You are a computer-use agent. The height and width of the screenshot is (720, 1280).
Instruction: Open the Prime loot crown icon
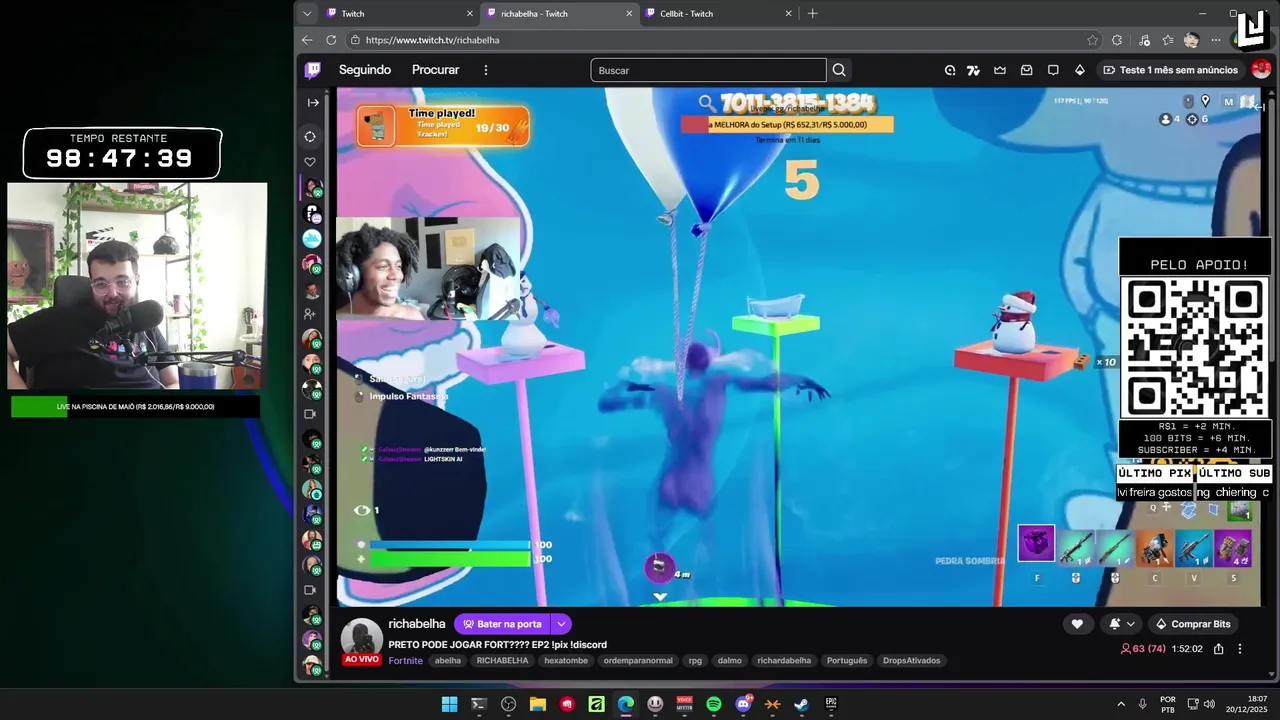[1000, 70]
